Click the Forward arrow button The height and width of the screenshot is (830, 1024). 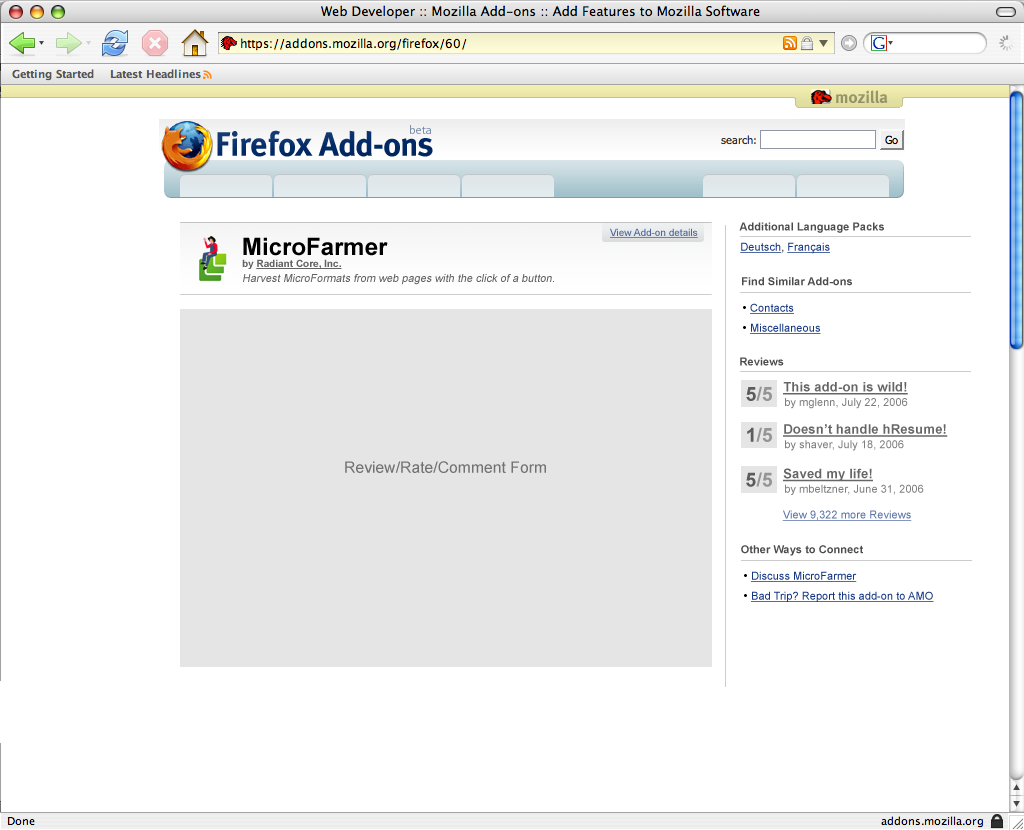point(68,43)
